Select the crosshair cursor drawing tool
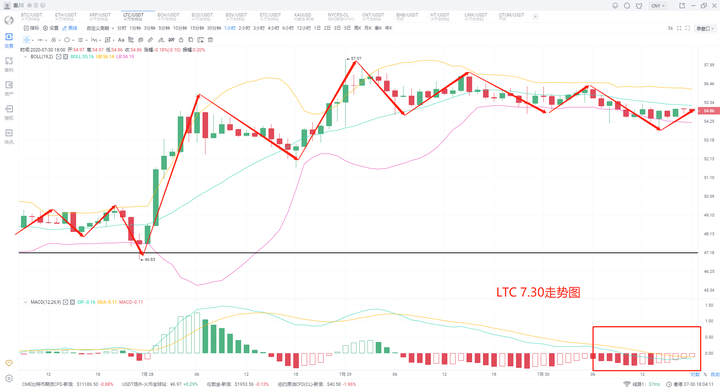720x390 pixels. (x=27, y=40)
